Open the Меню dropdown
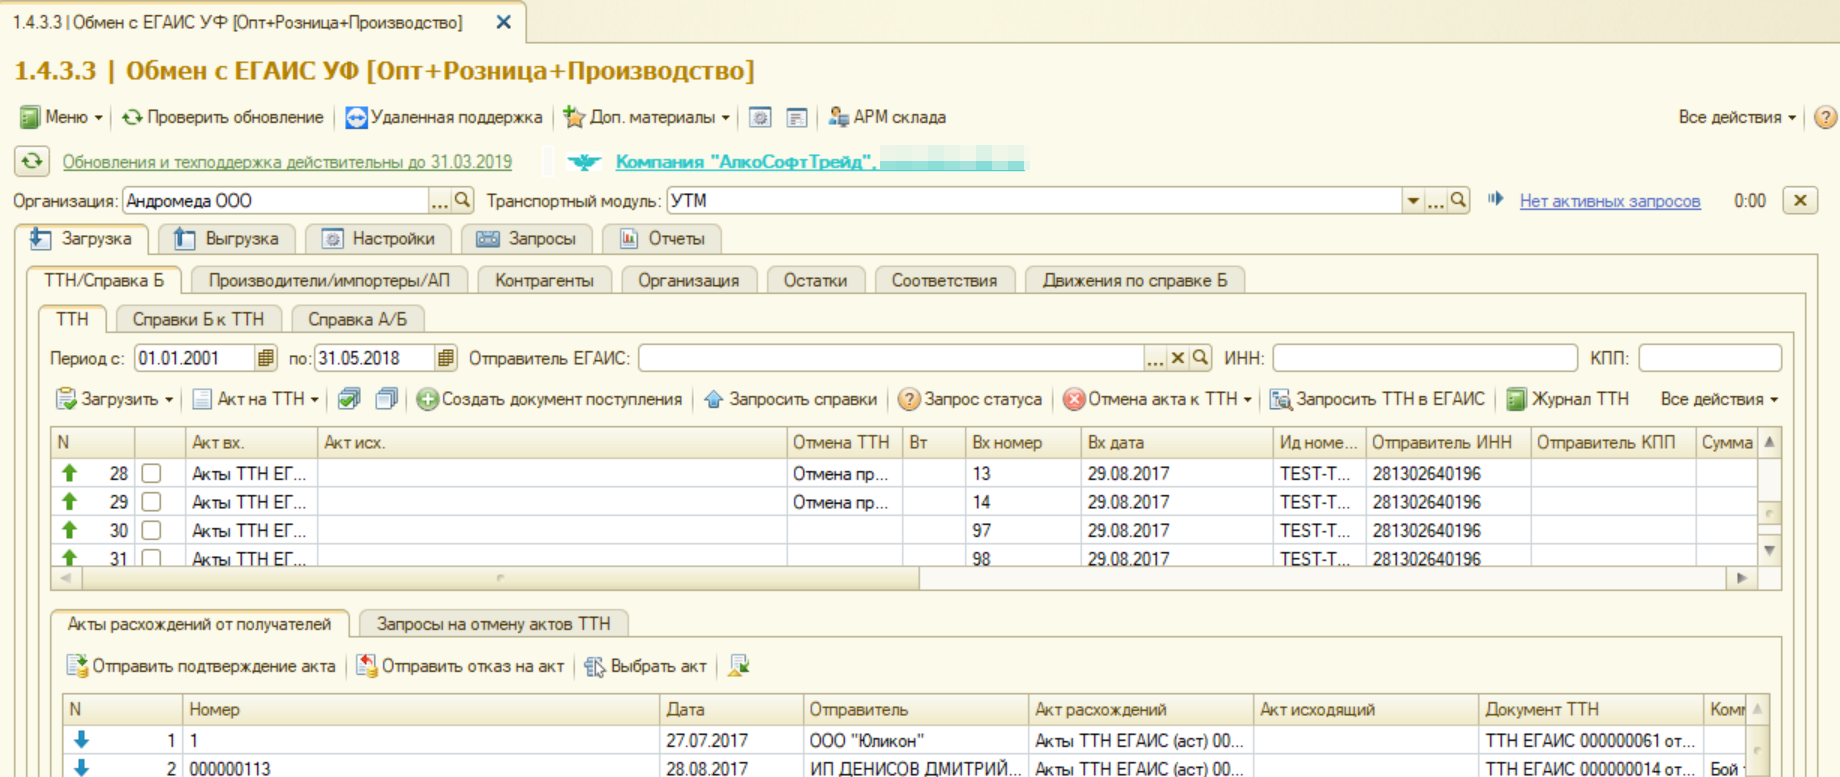The height and width of the screenshot is (777, 1840). [x=62, y=117]
